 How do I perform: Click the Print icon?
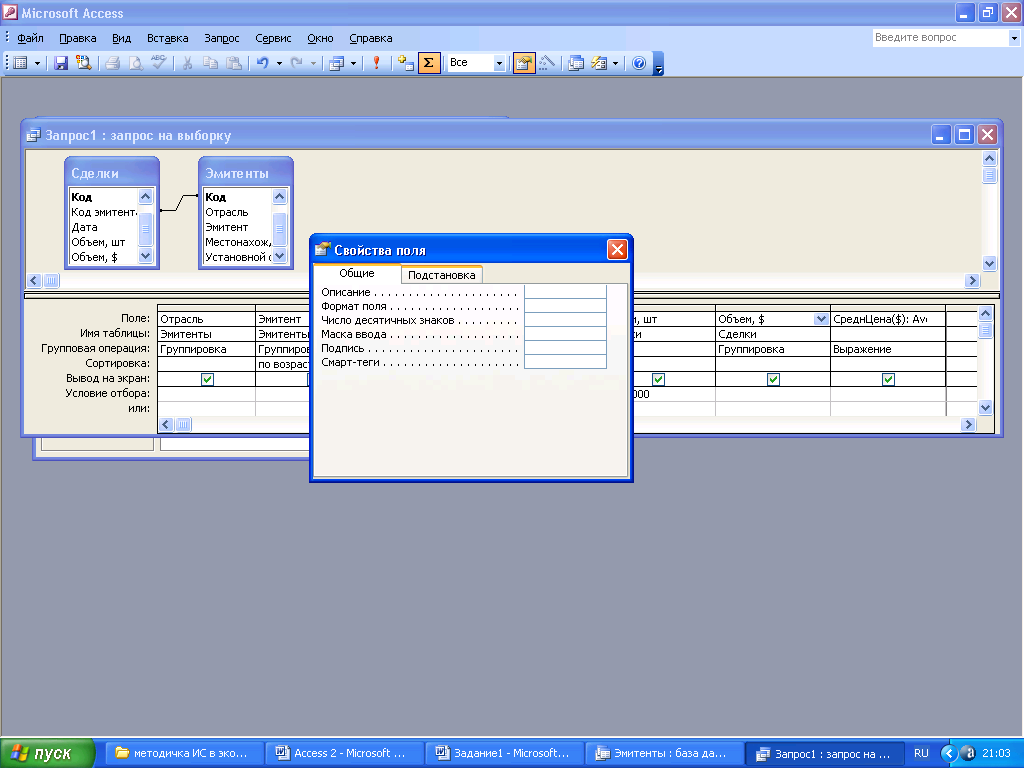coord(112,63)
